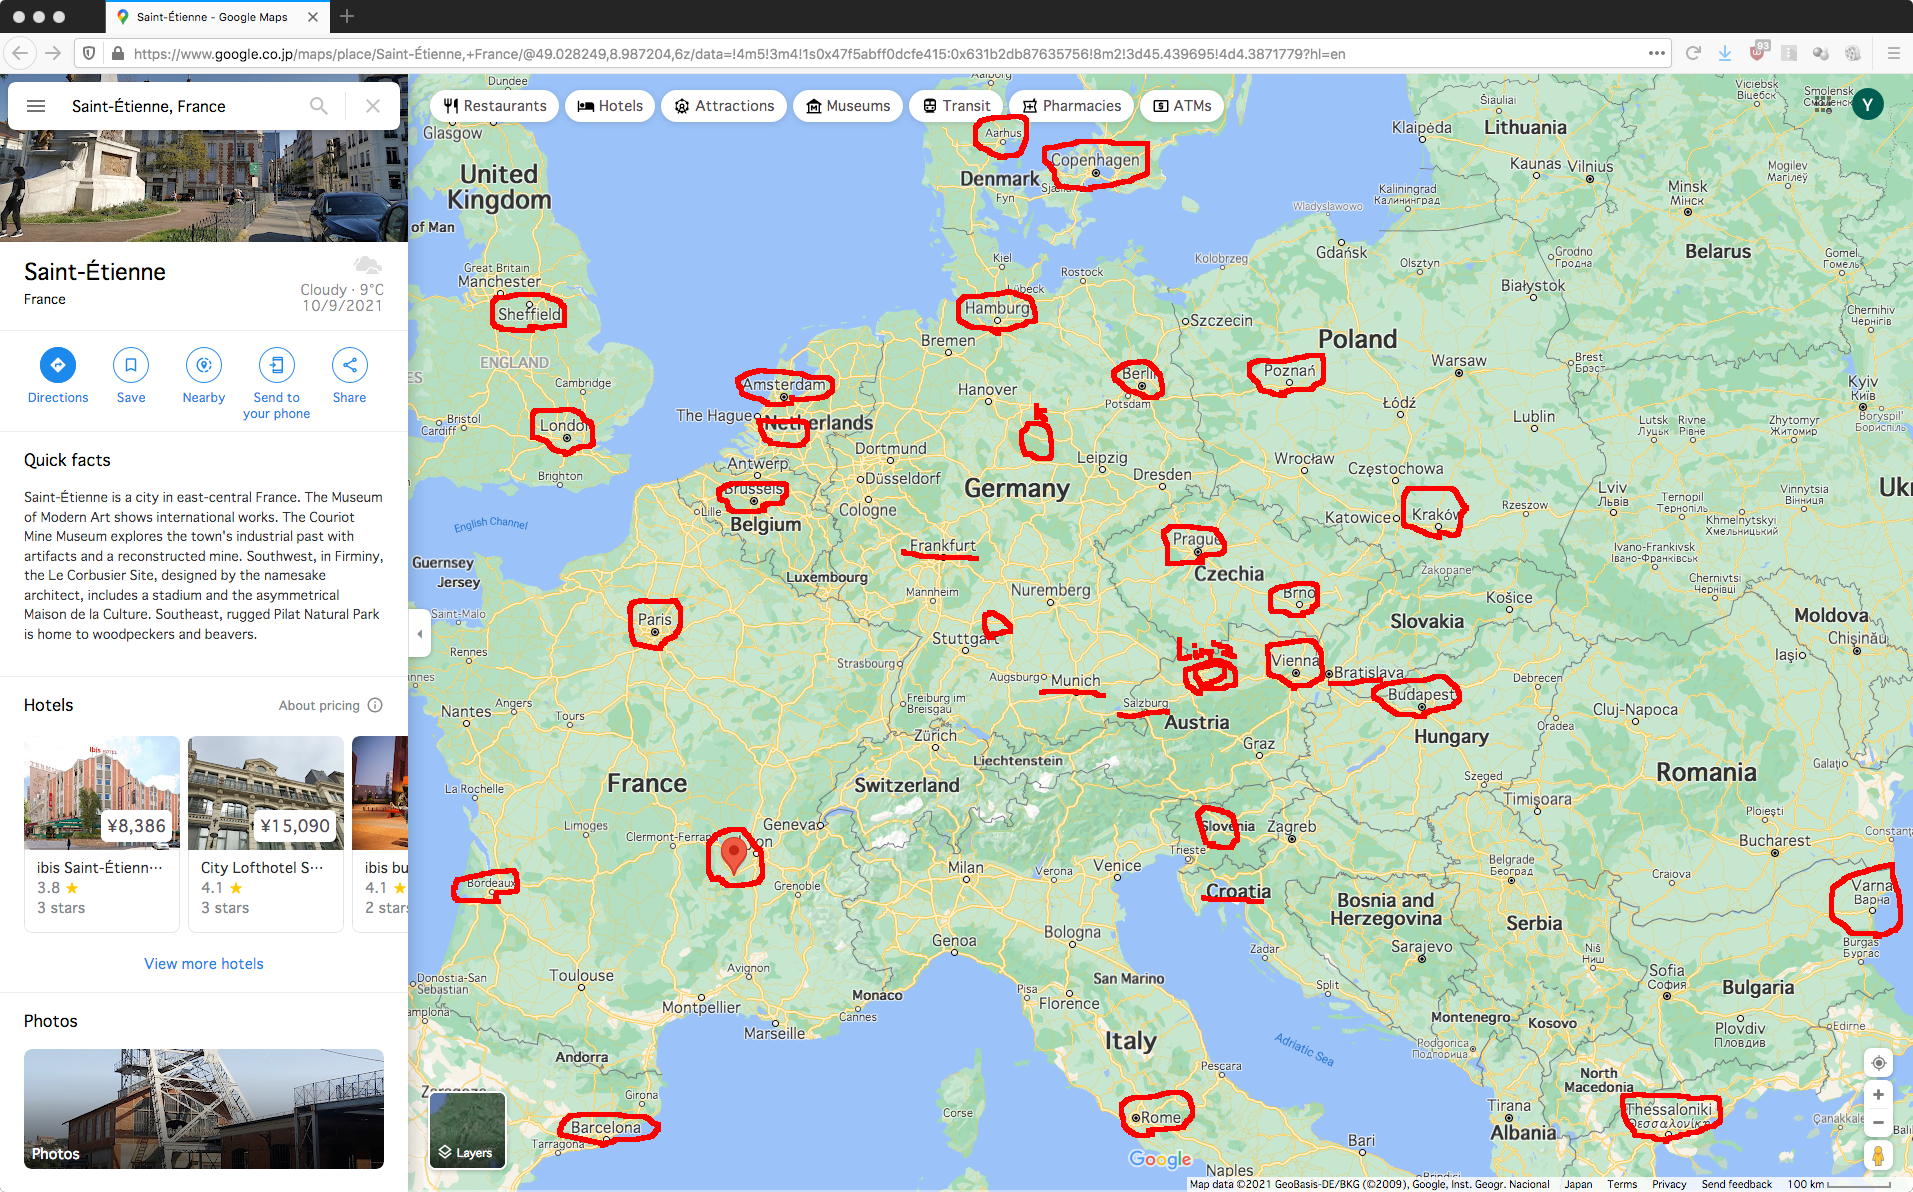The width and height of the screenshot is (1913, 1192).
Task: Click the Hamburg label on the map
Action: tap(997, 308)
